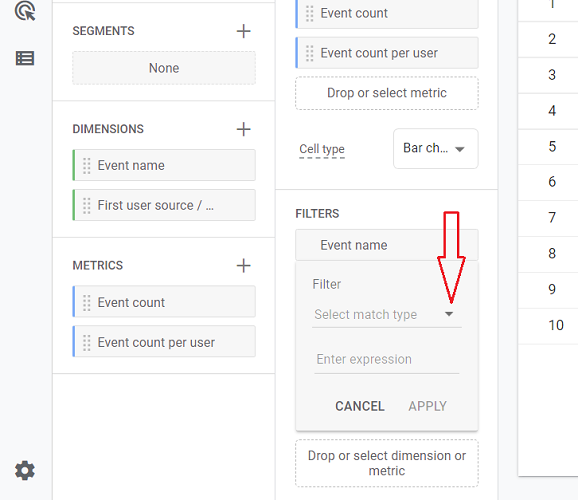
Task: Open the Admin settings gear icon
Action: coord(25,471)
